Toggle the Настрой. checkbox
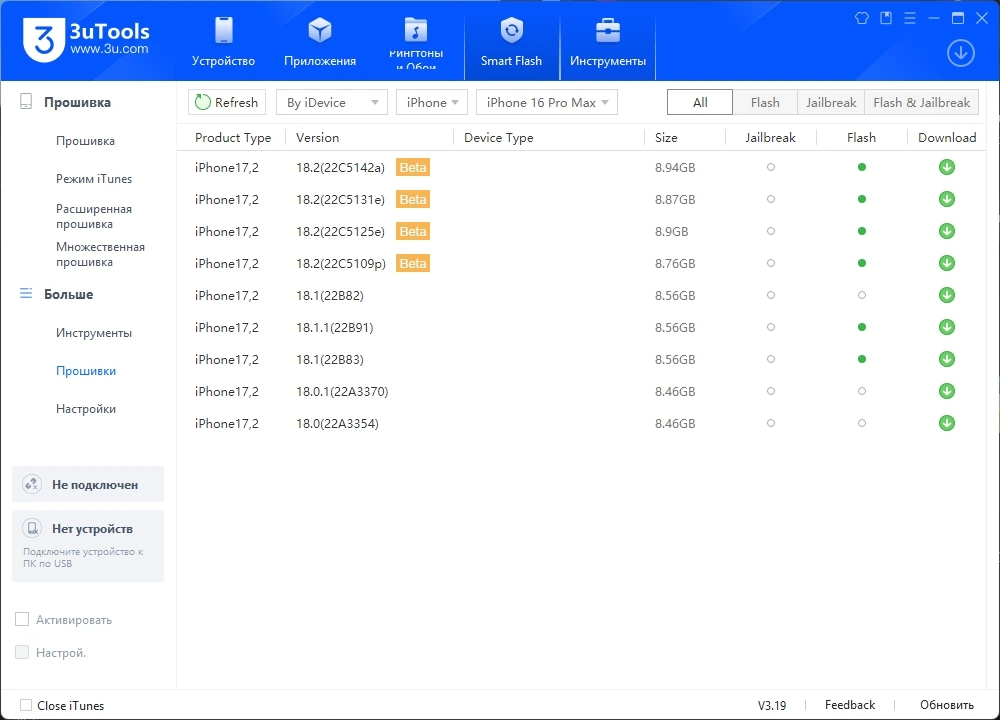 coord(22,652)
